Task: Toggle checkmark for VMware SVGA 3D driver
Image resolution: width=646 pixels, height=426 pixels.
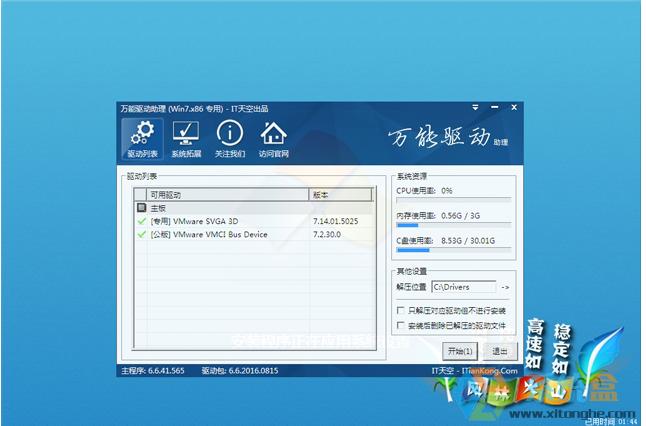Action: click(x=141, y=221)
